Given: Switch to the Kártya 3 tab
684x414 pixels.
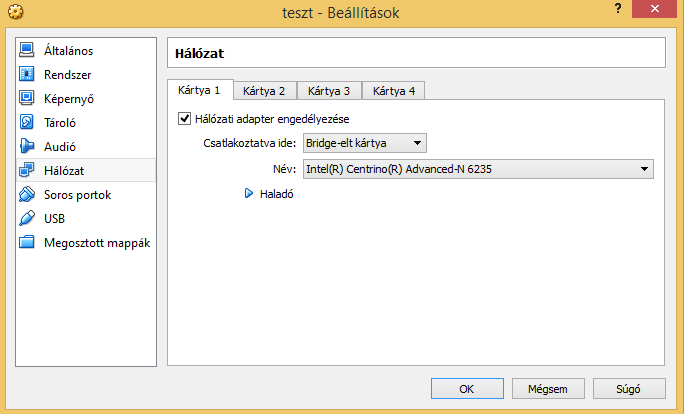Looking at the screenshot, I should pyautogui.click(x=329, y=91).
